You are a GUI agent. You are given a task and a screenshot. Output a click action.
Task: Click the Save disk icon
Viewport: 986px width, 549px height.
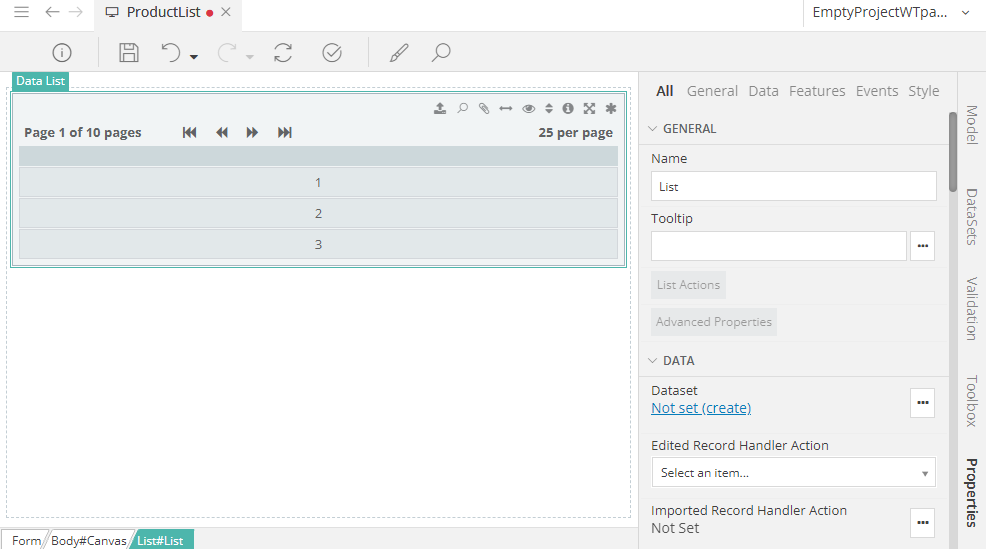coord(128,53)
